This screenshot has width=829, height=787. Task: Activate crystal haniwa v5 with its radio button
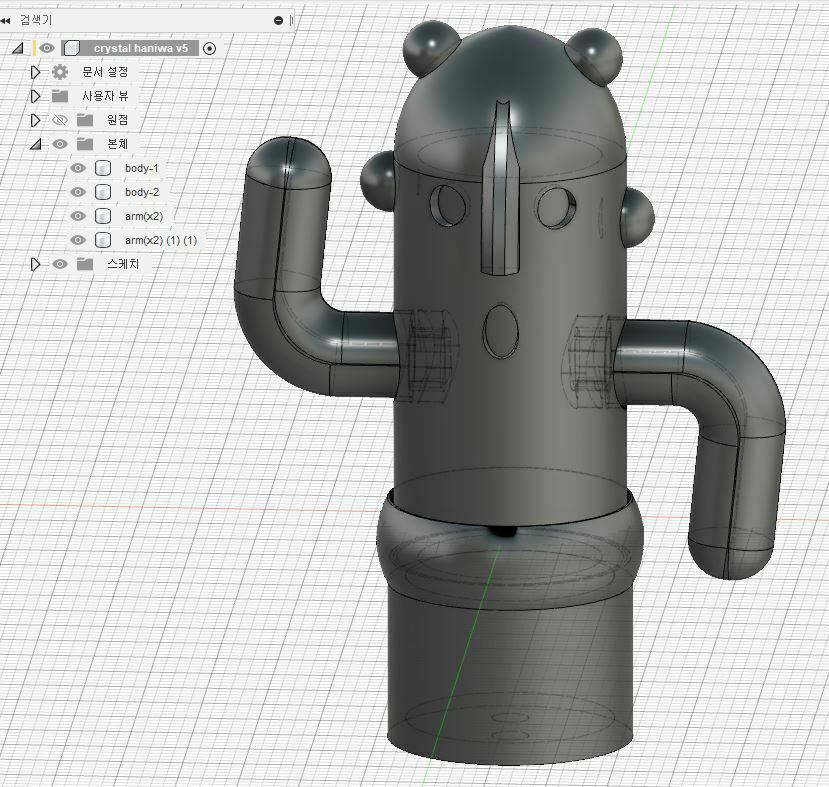pos(208,48)
